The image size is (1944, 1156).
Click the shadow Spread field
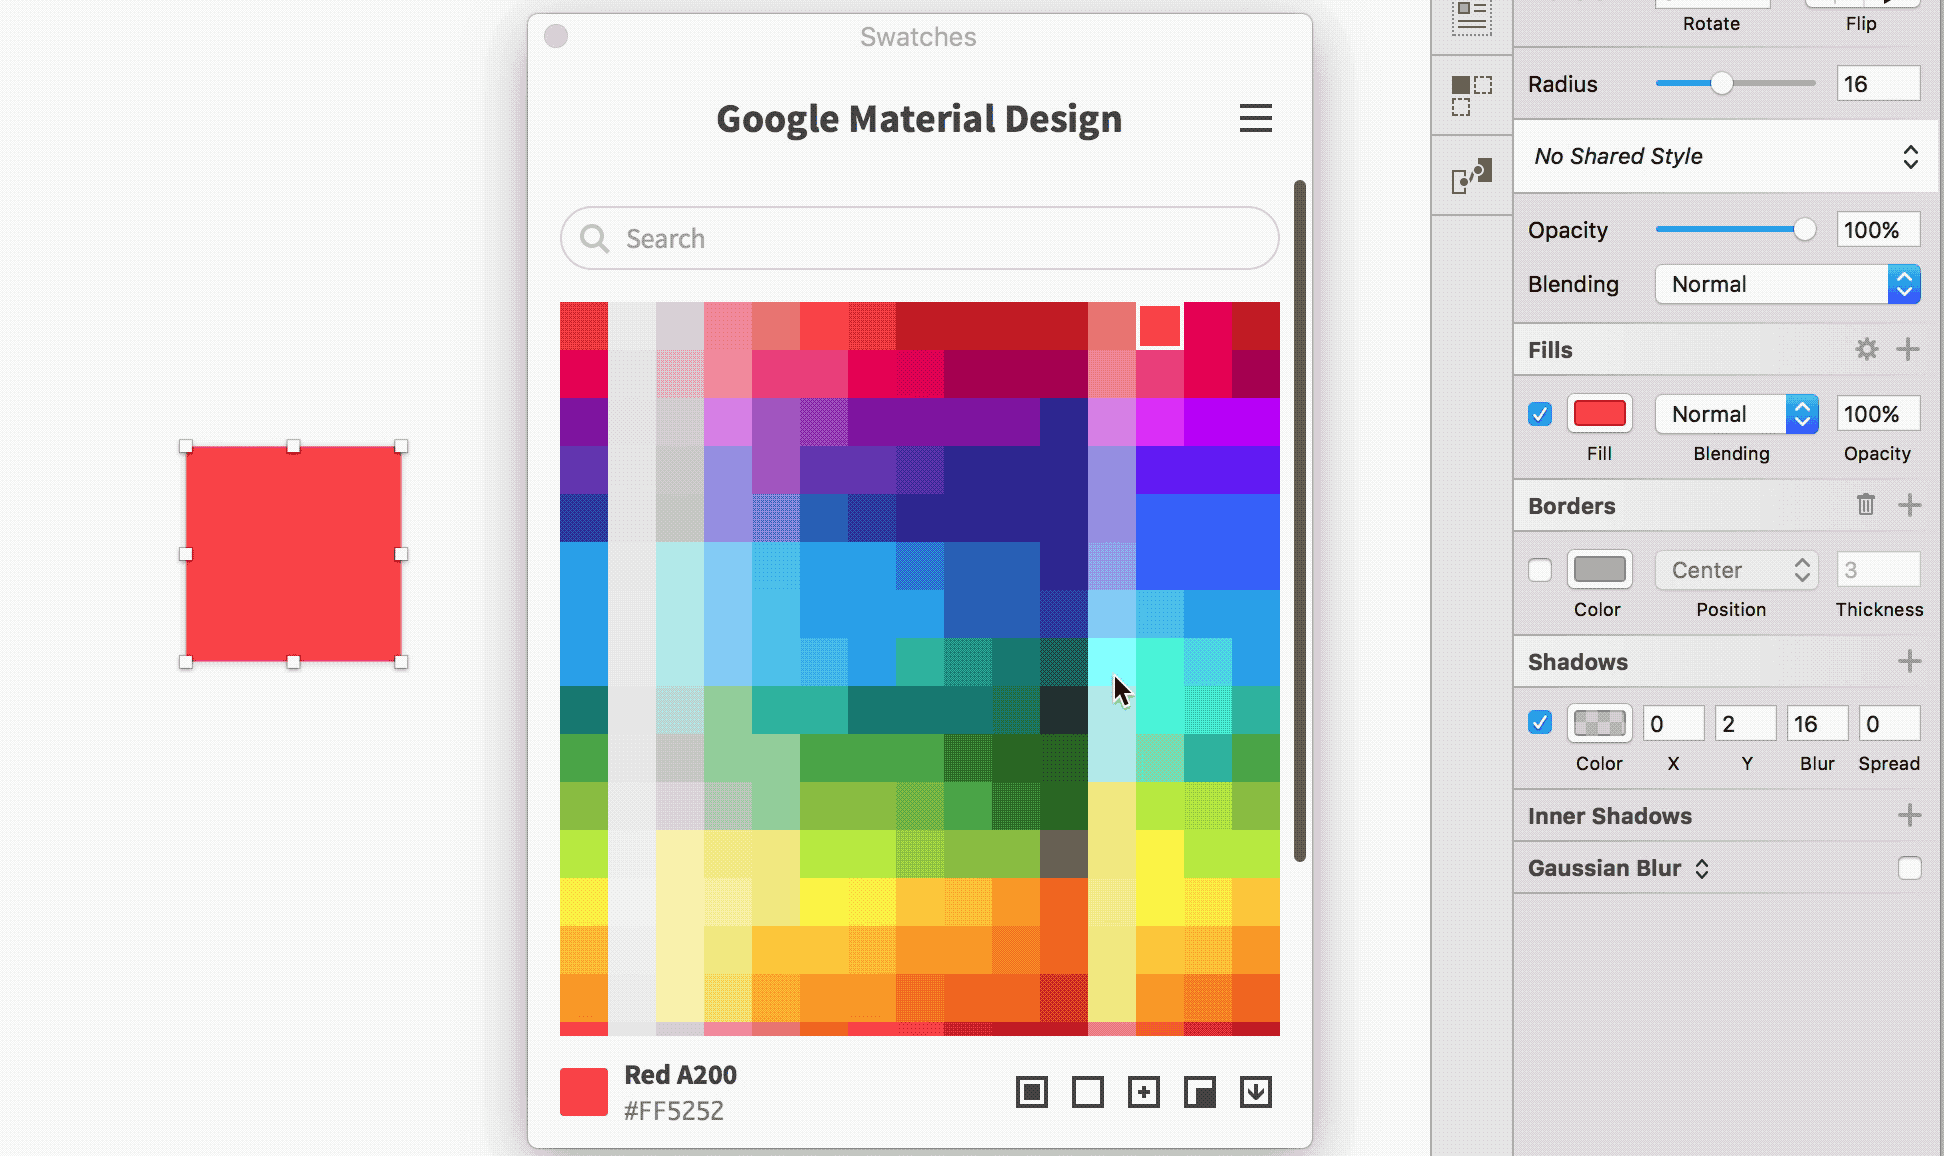(1889, 723)
